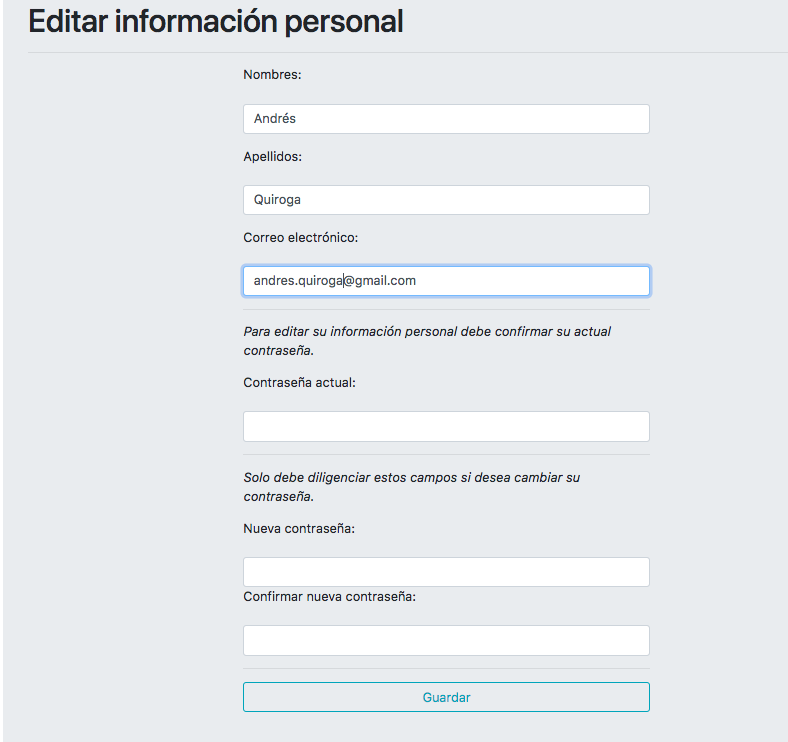
Task: Click the typed surname 'Quiroga'
Action: [x=277, y=200]
